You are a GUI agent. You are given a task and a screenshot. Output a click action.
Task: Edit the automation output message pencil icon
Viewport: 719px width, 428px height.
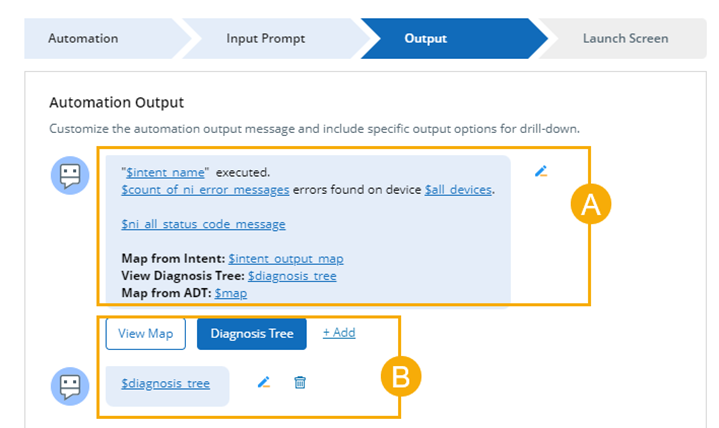tap(541, 171)
